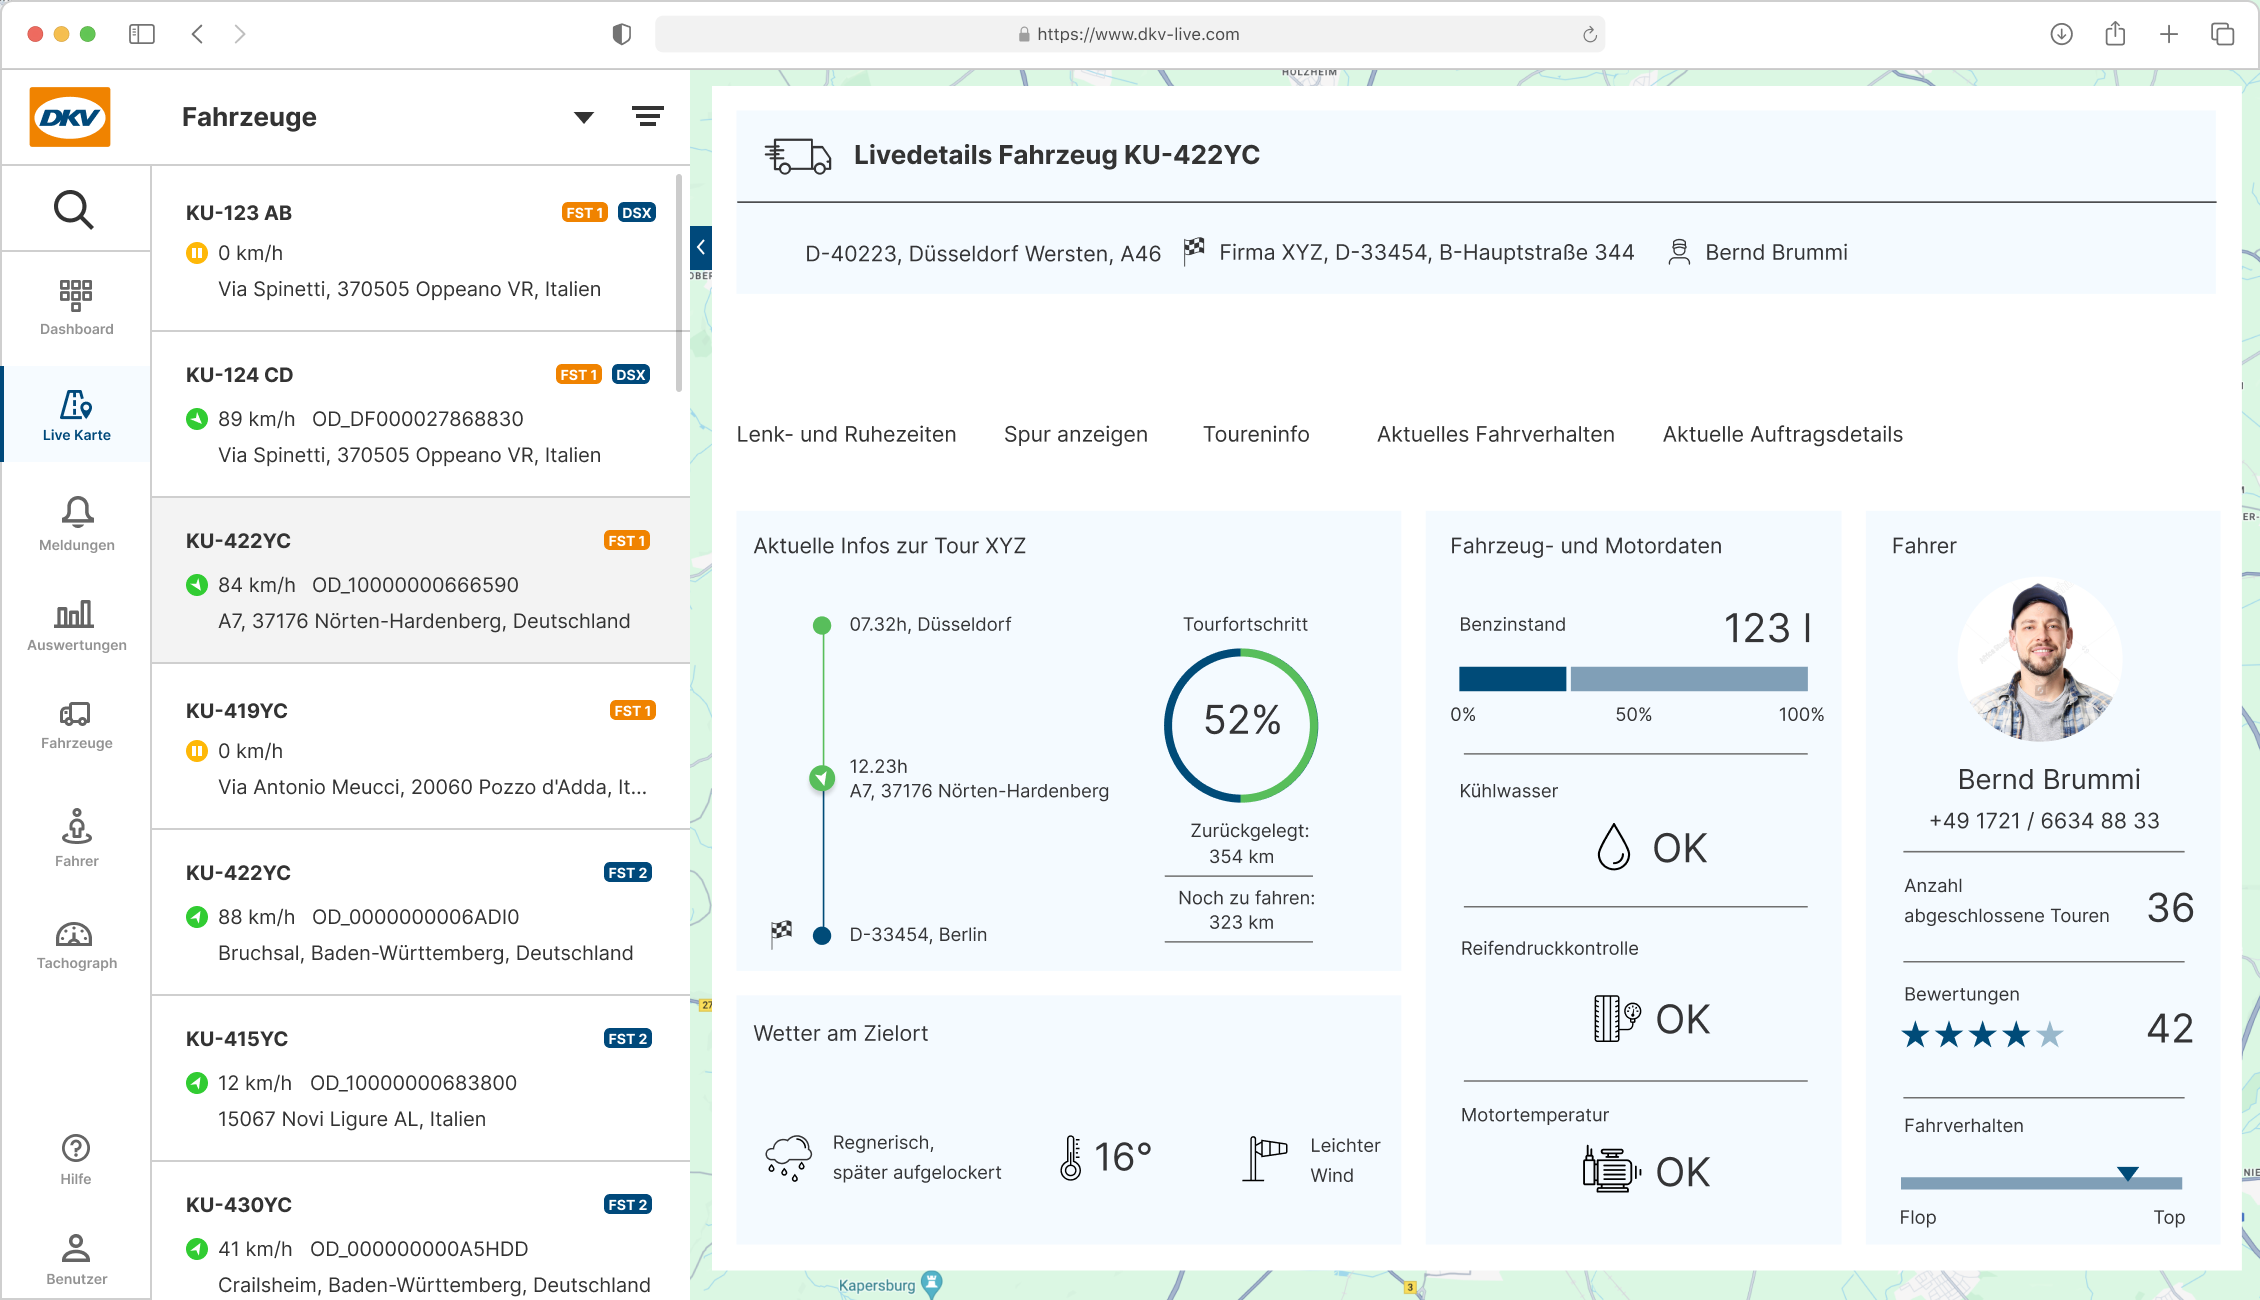2260x1300 pixels.
Task: Click the thermometer icon by 16°
Action: click(x=1071, y=1158)
